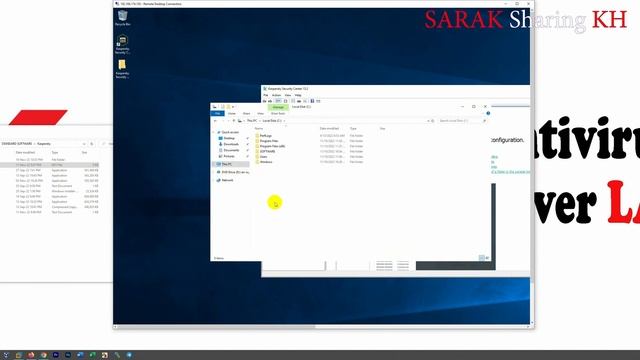Select Pictures in navigation pane

tap(227, 156)
